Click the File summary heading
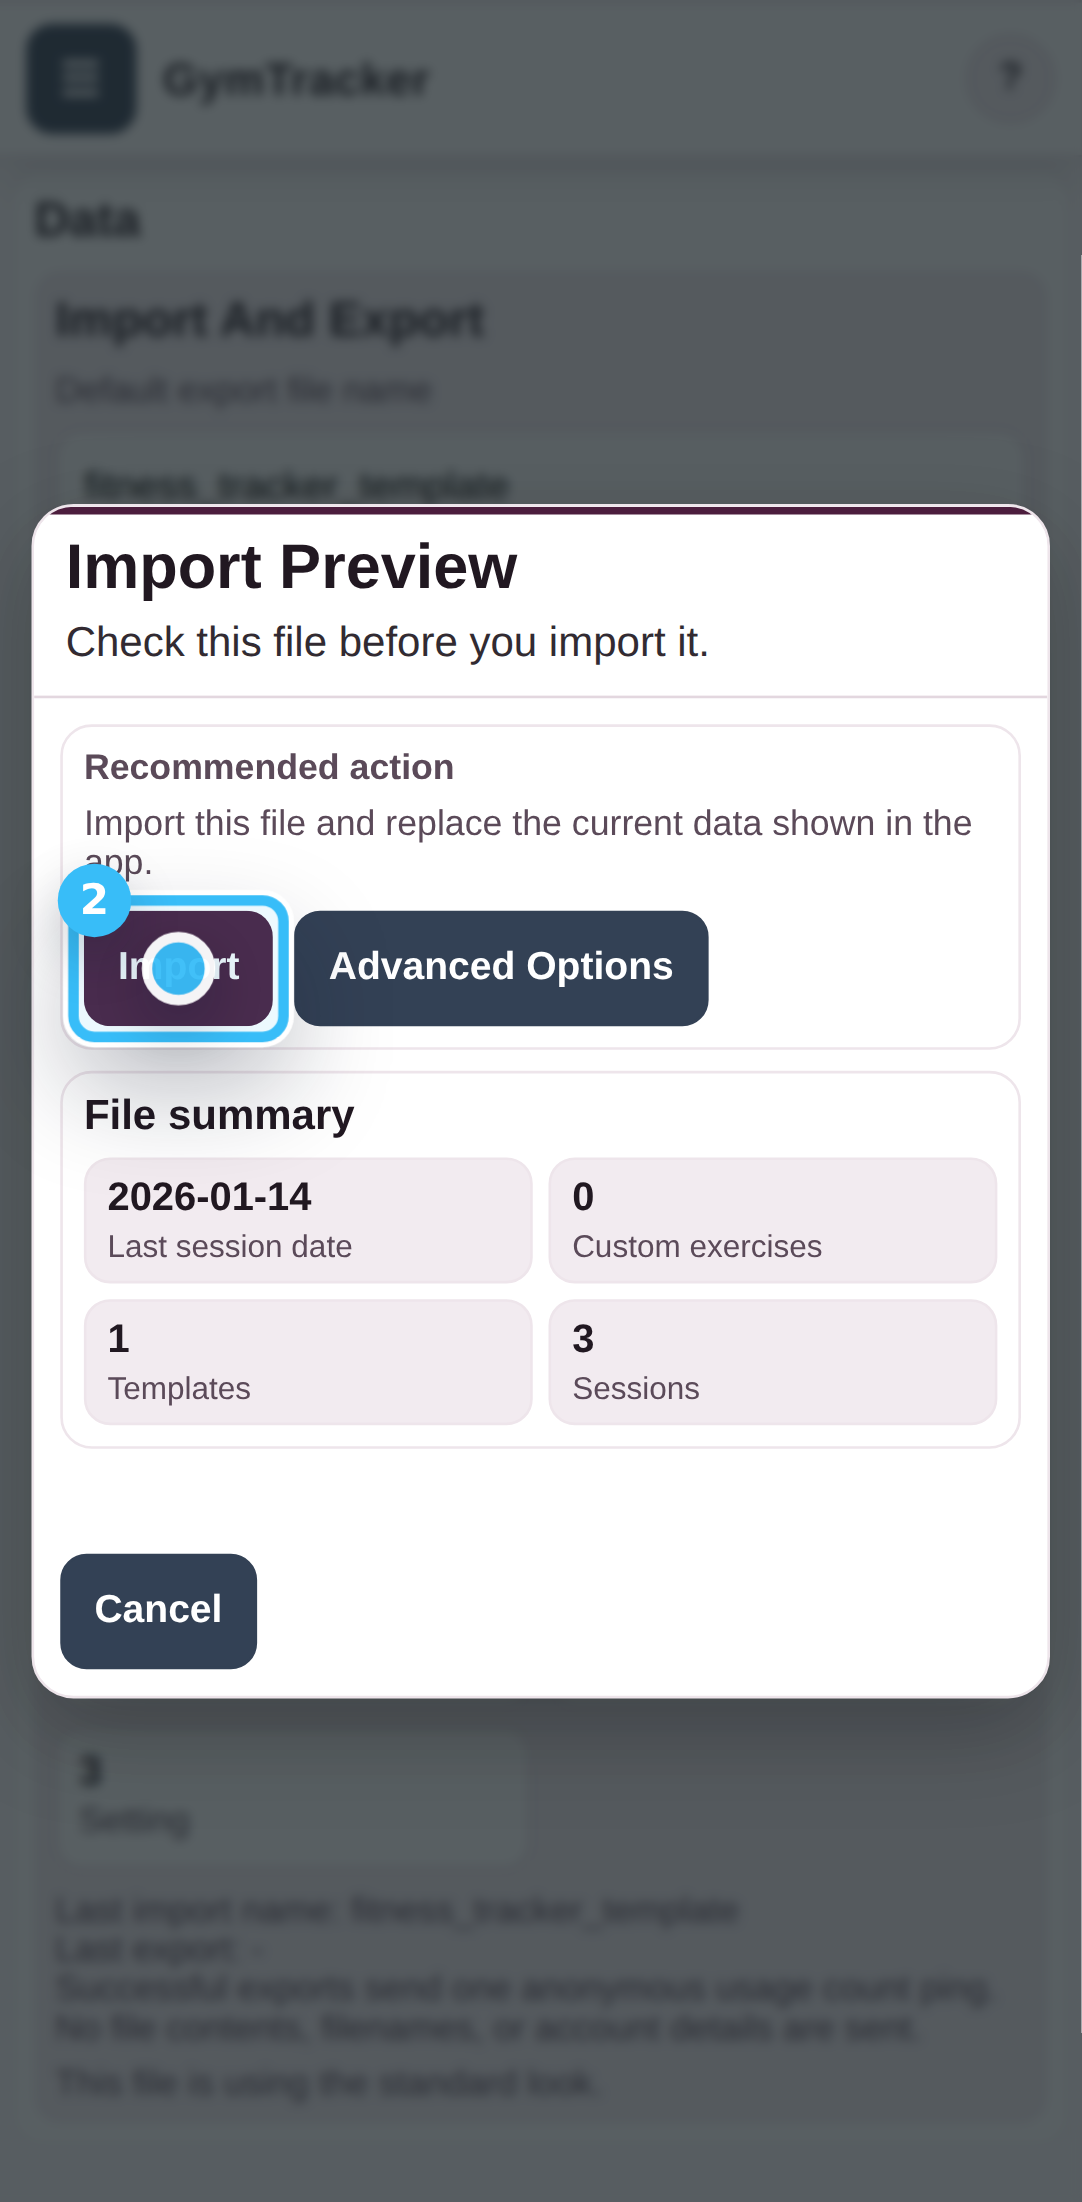The image size is (1082, 2202). 219,1115
